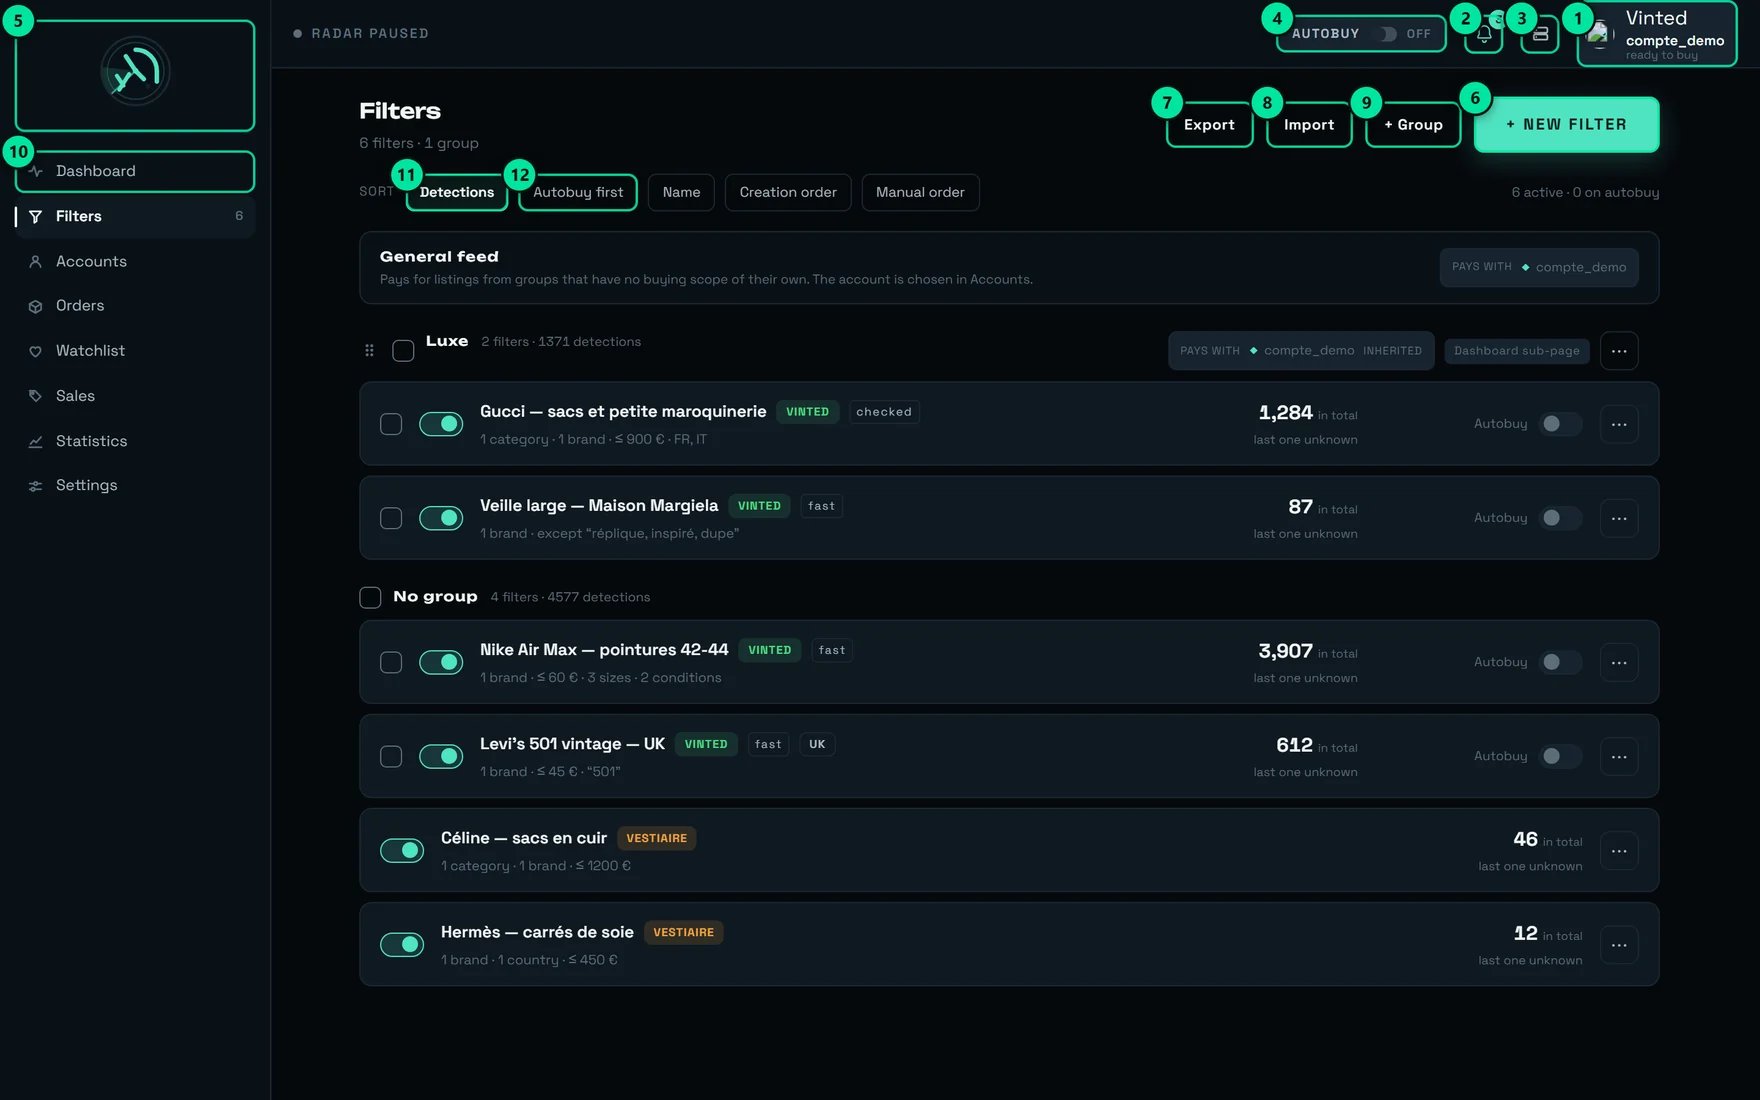Disable Levi's 501 vintage active toggle
Viewport: 1760px width, 1100px height.
441,756
